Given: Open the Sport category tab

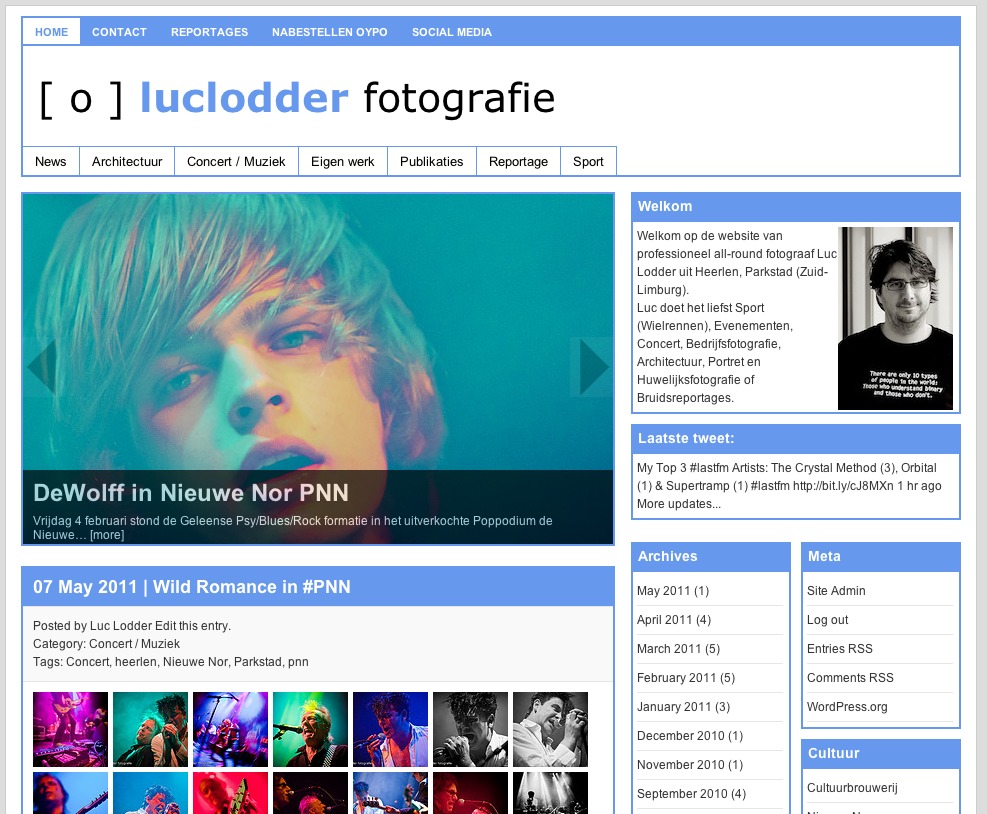Looking at the screenshot, I should point(588,161).
